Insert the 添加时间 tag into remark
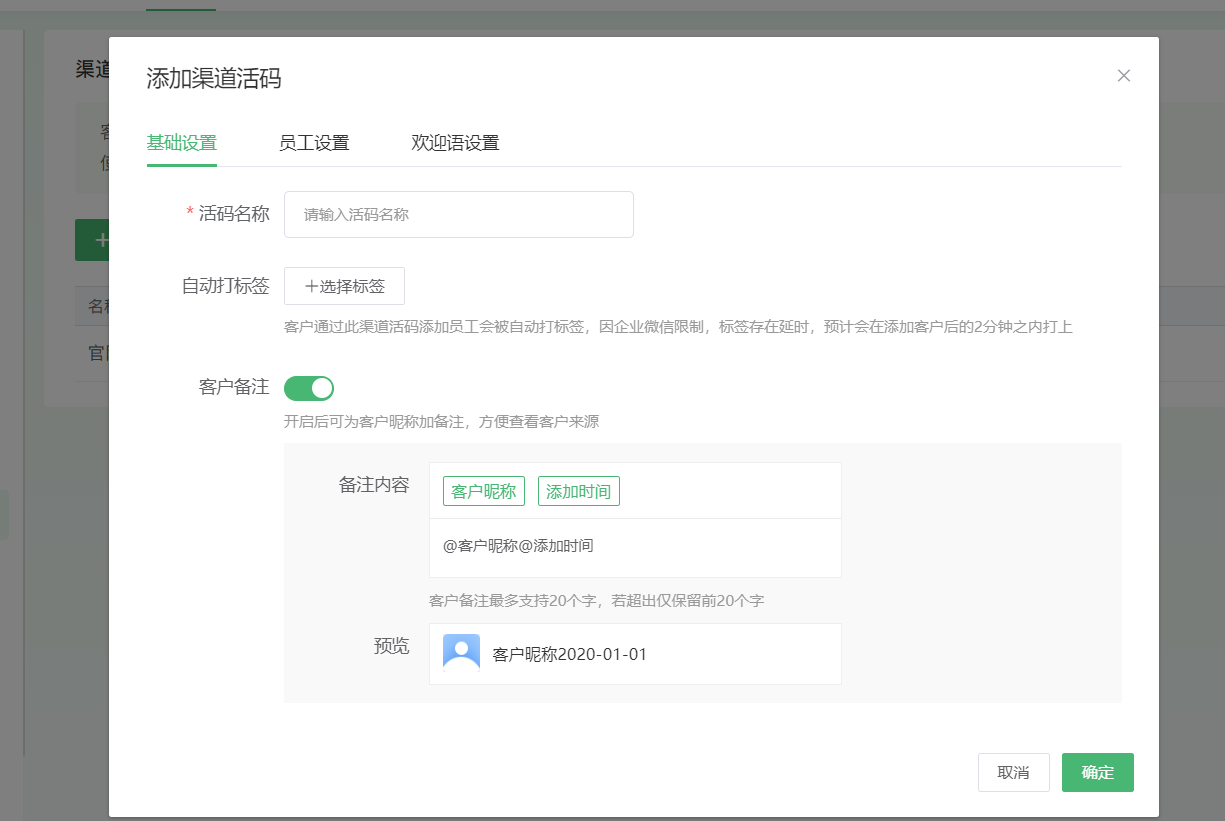The image size is (1225, 821). [x=579, y=491]
